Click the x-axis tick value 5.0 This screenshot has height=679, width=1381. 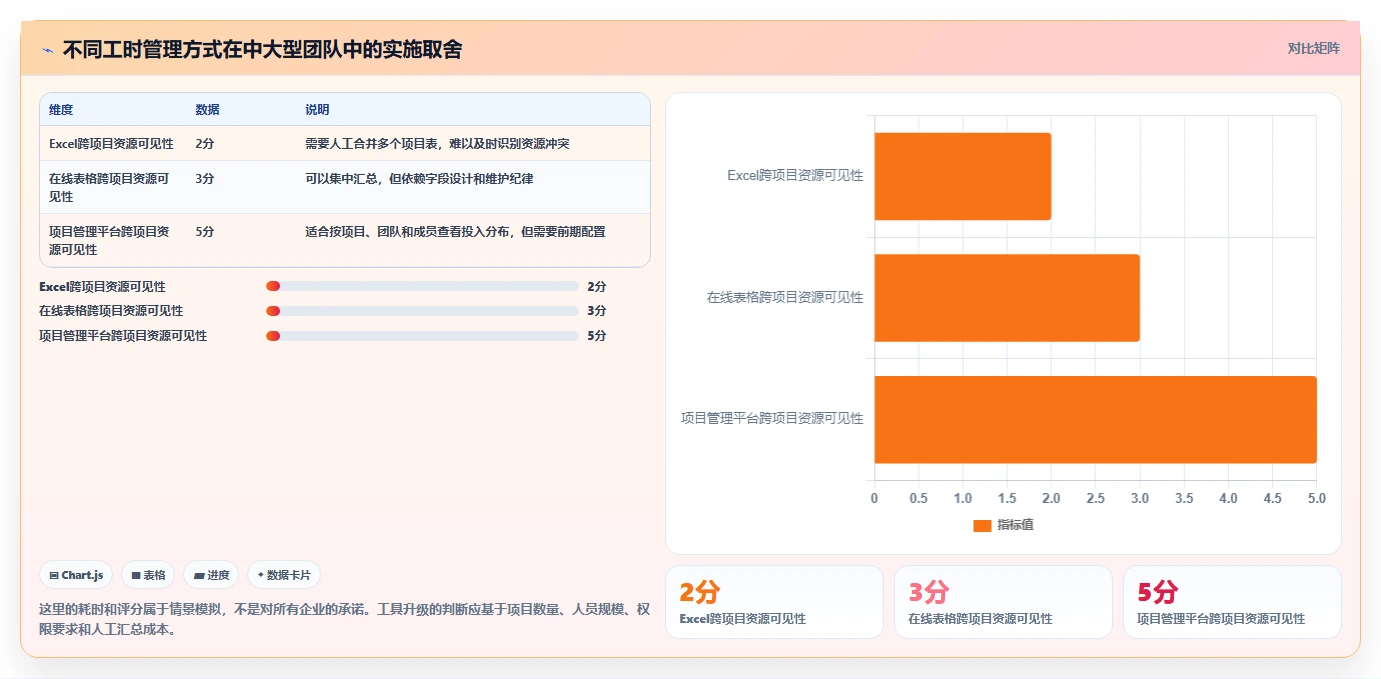(x=1316, y=498)
